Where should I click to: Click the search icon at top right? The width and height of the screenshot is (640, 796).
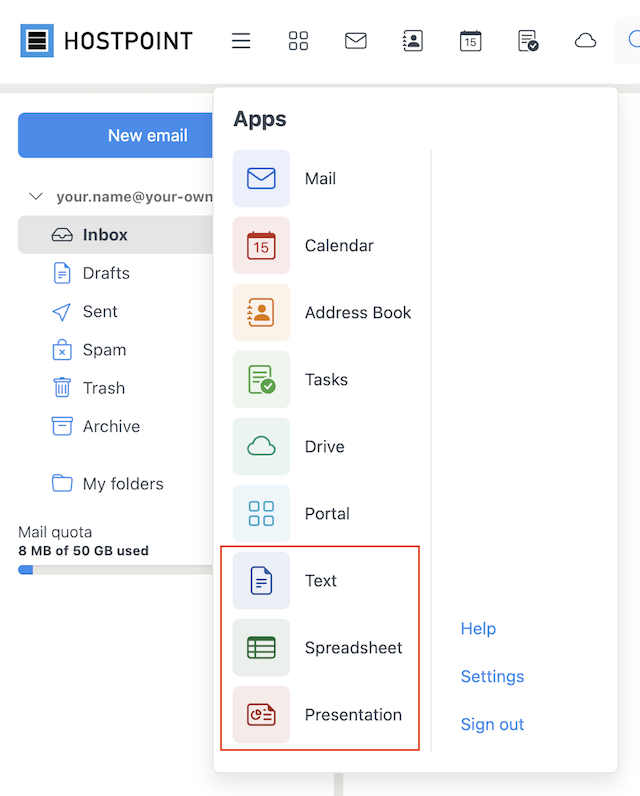633,40
